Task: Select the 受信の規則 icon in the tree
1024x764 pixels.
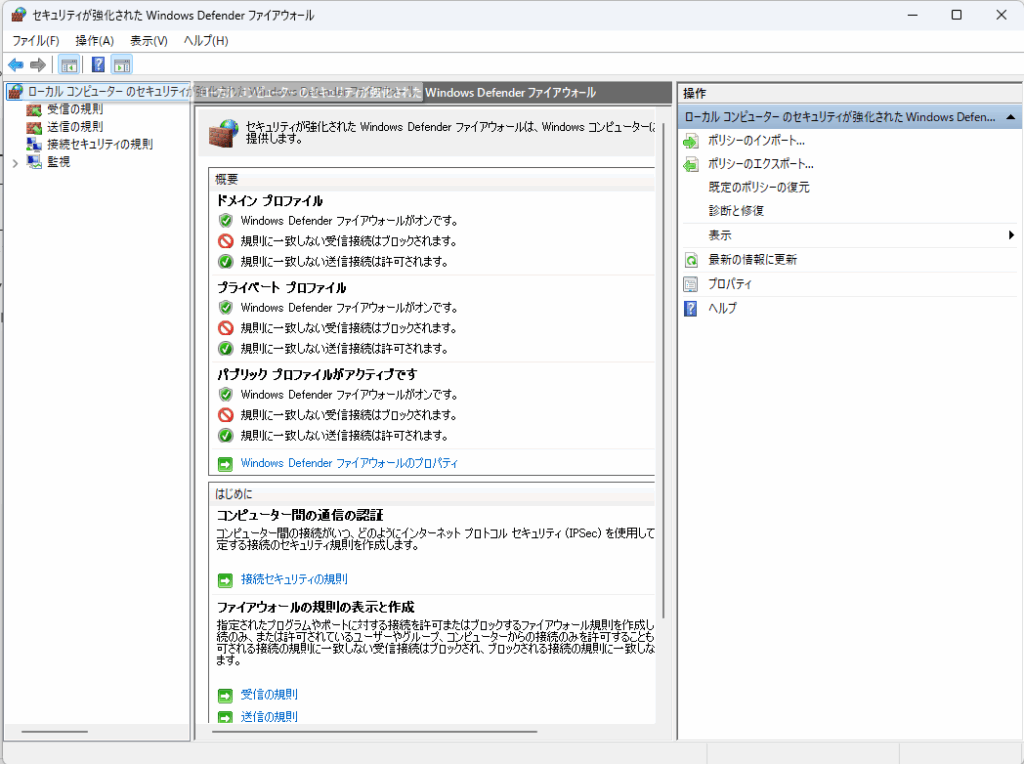Action: point(34,110)
